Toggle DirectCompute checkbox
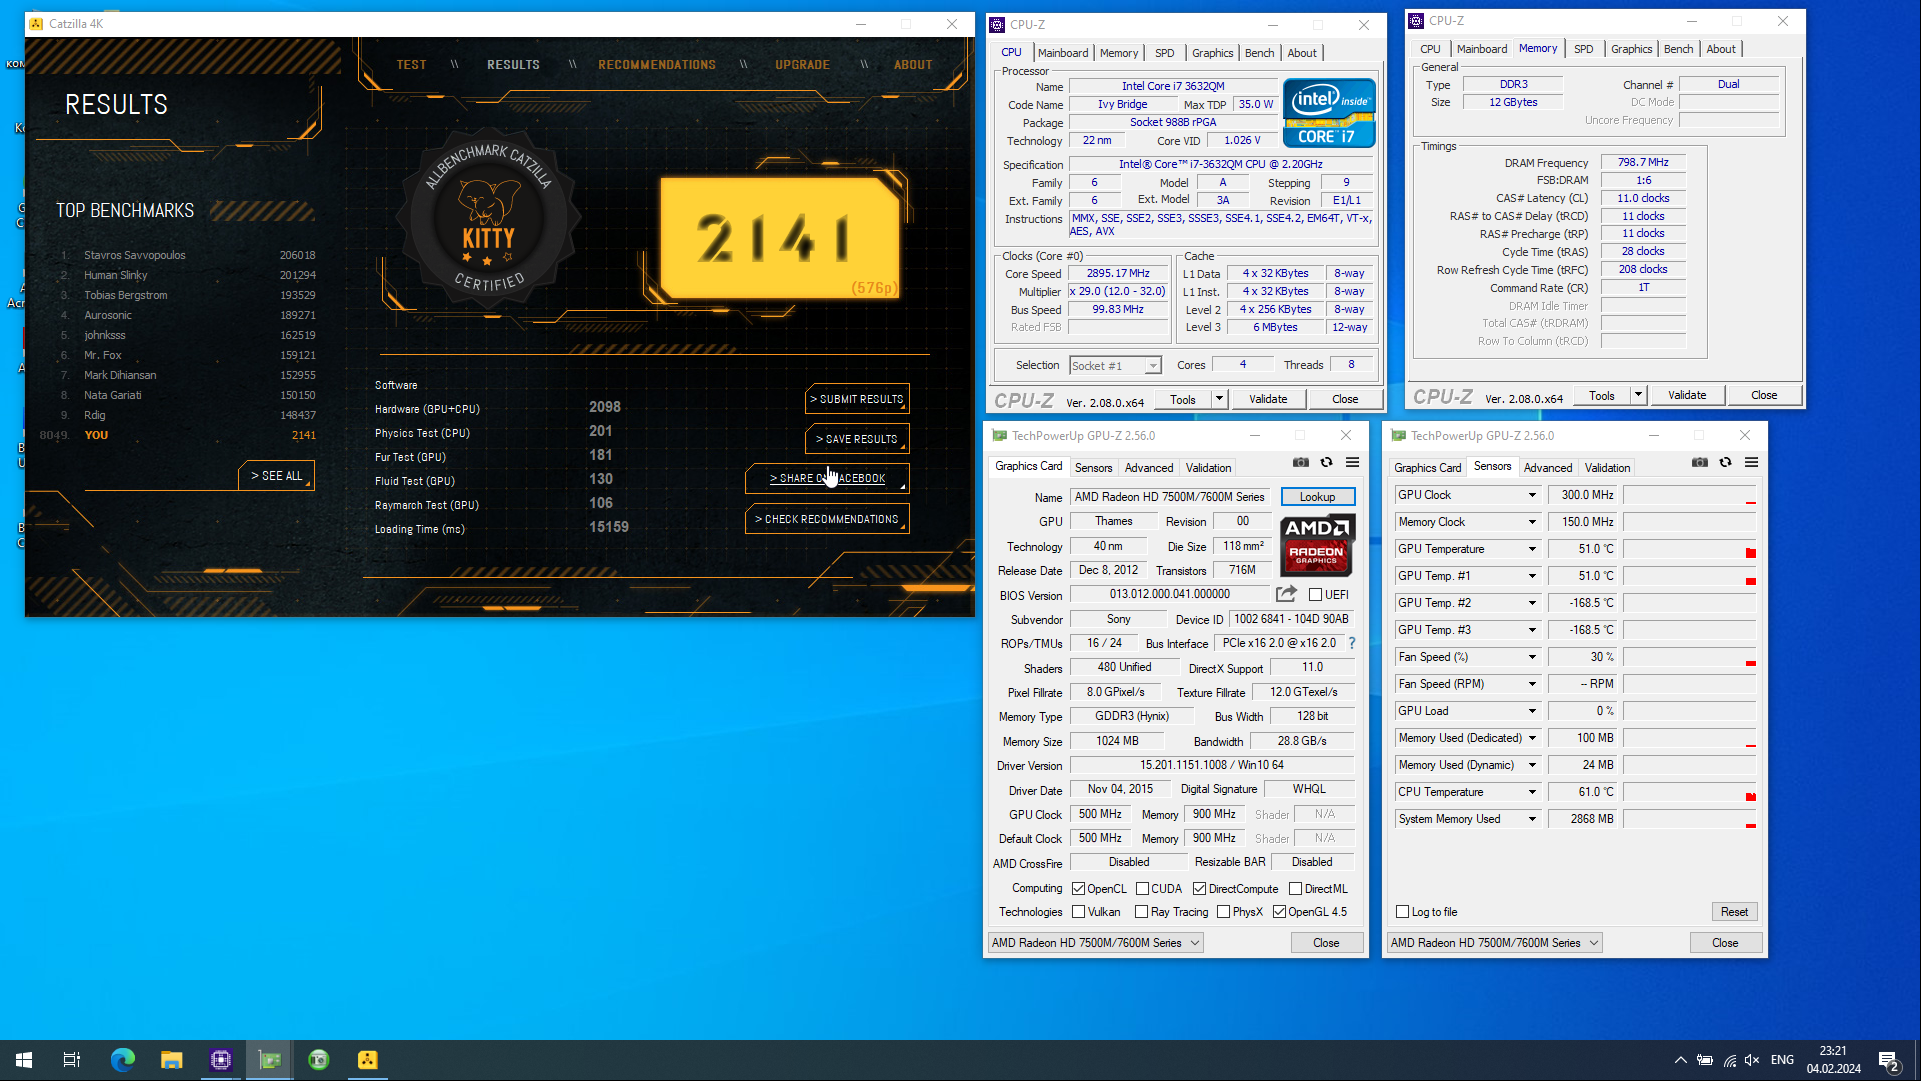 1199,889
